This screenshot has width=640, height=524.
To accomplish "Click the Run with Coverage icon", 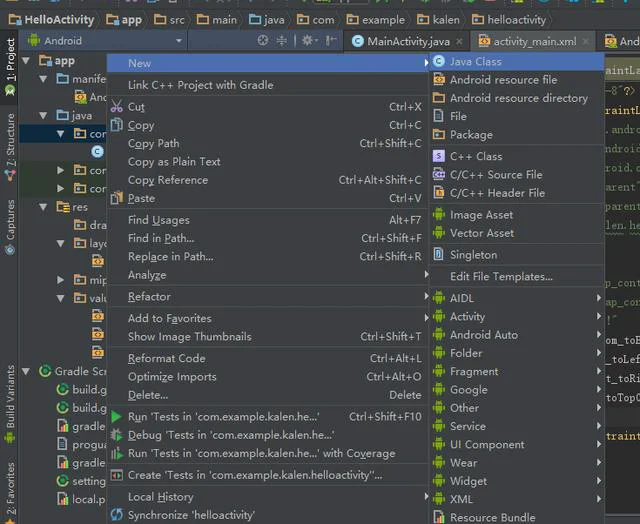I will click(117, 453).
